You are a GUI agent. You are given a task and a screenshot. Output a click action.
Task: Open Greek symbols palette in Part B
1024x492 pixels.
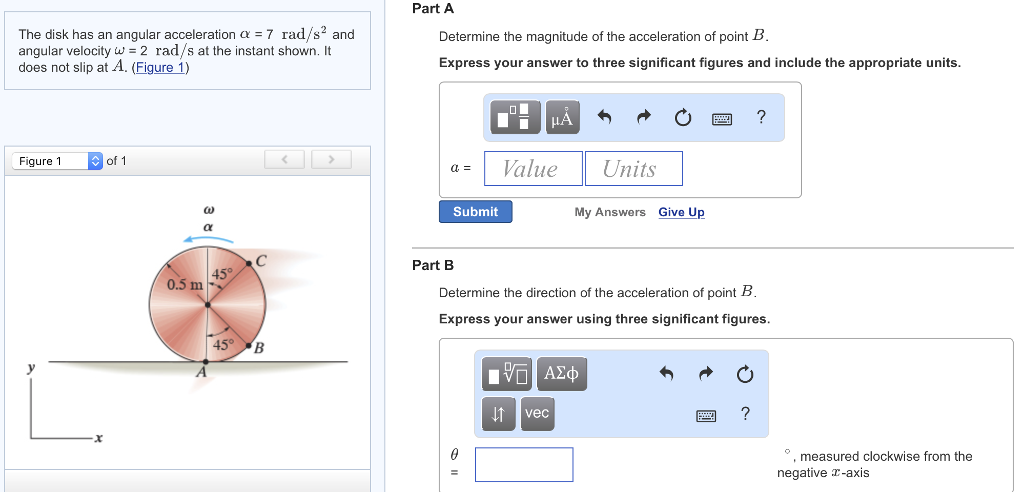(562, 374)
